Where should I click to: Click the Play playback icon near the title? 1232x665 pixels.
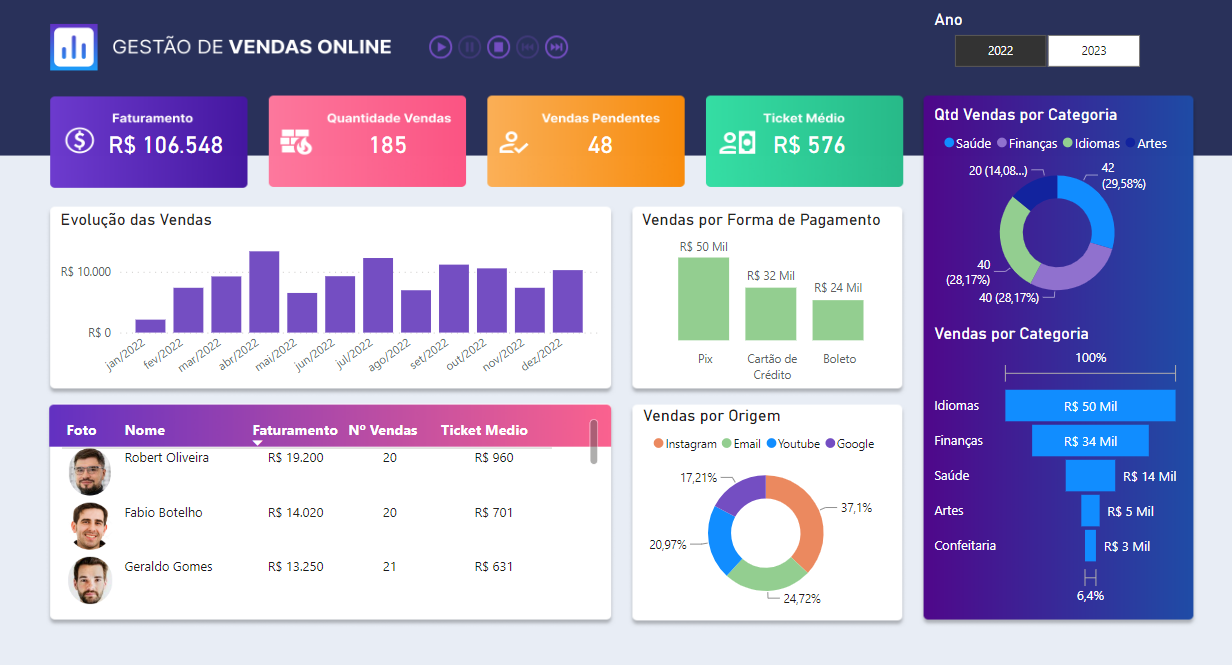click(440, 47)
